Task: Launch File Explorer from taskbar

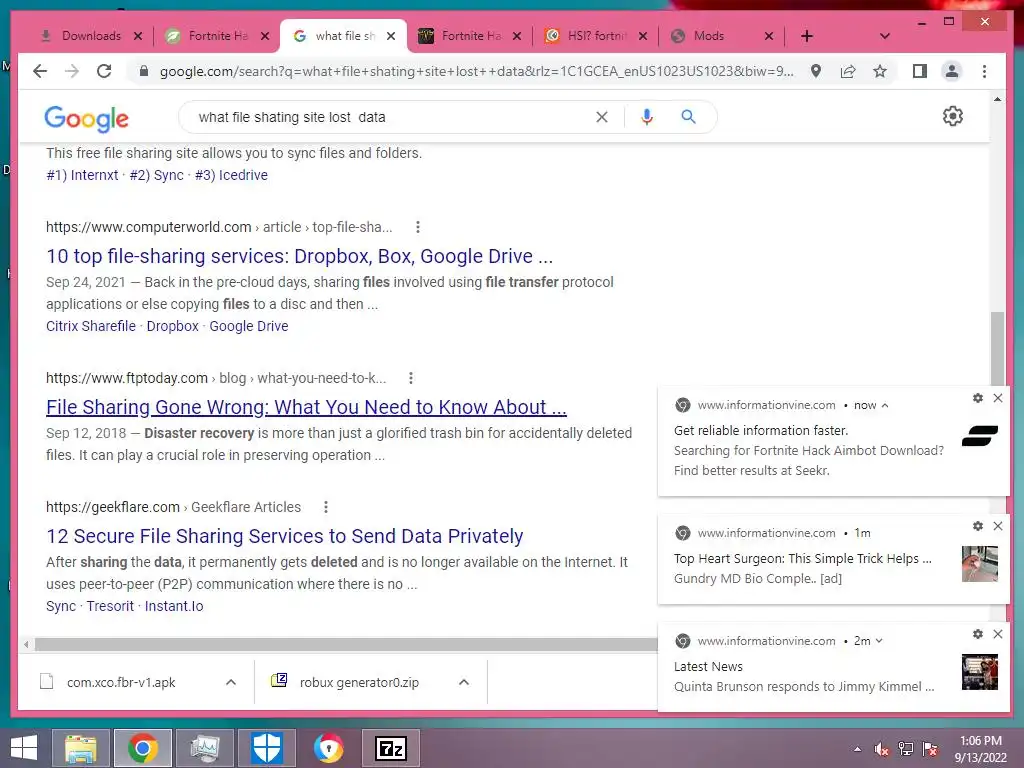Action: [80, 748]
